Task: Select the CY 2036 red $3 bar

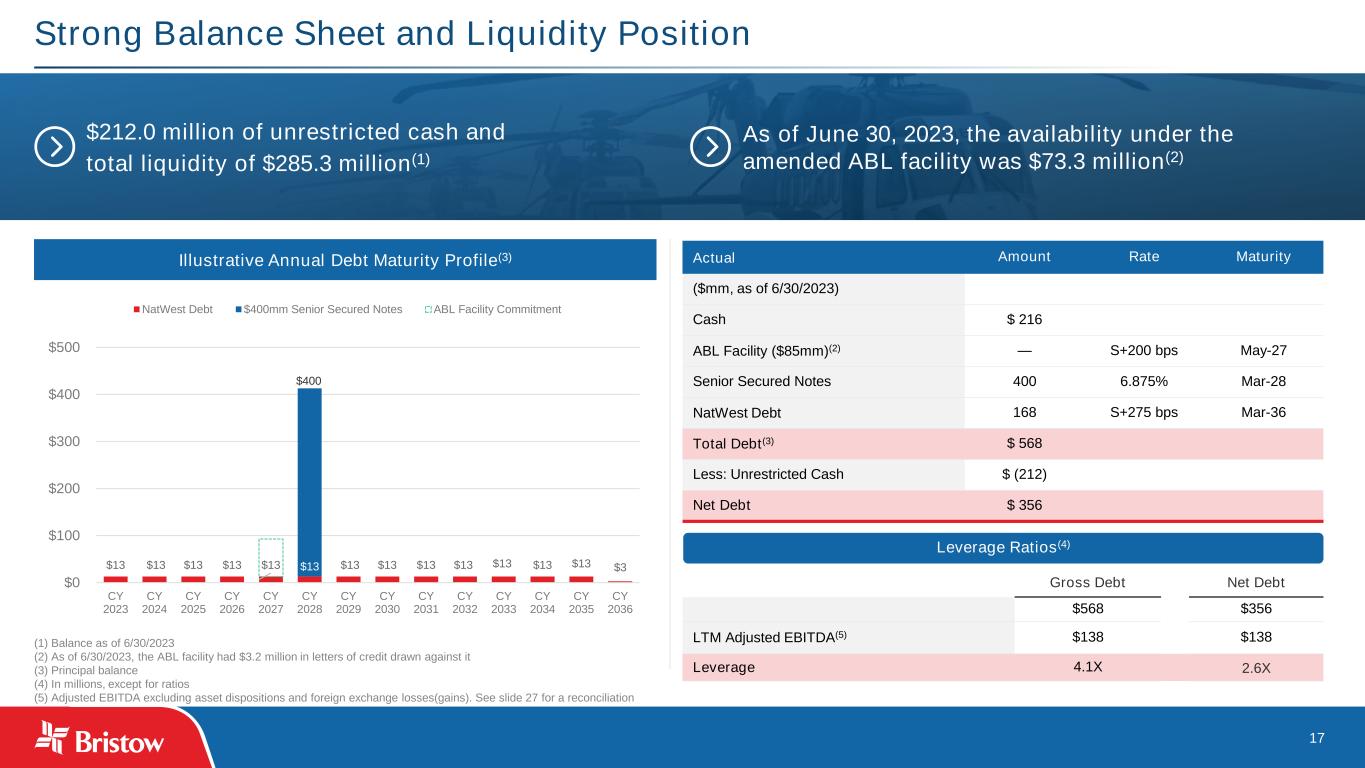Action: click(x=620, y=580)
